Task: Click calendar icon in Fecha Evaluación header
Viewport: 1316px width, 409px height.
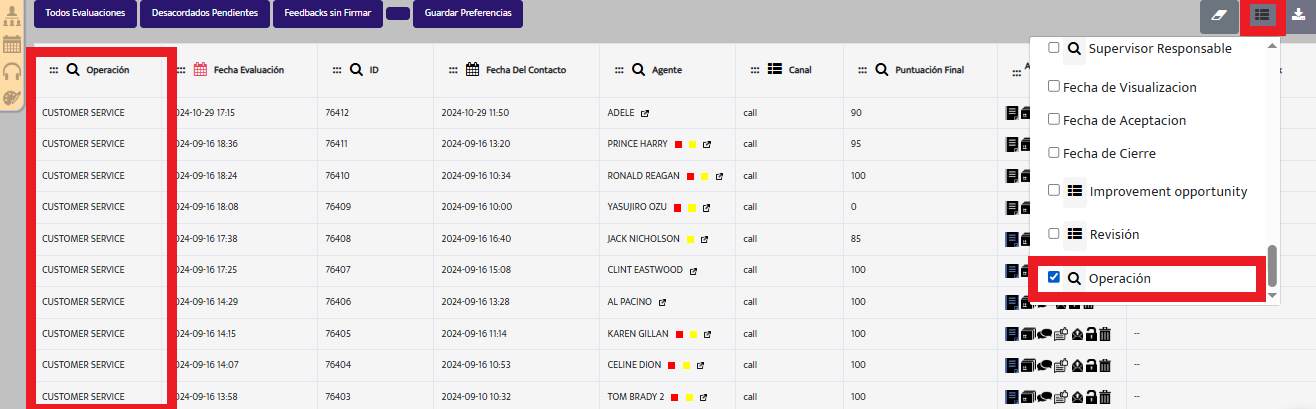Action: (200, 70)
